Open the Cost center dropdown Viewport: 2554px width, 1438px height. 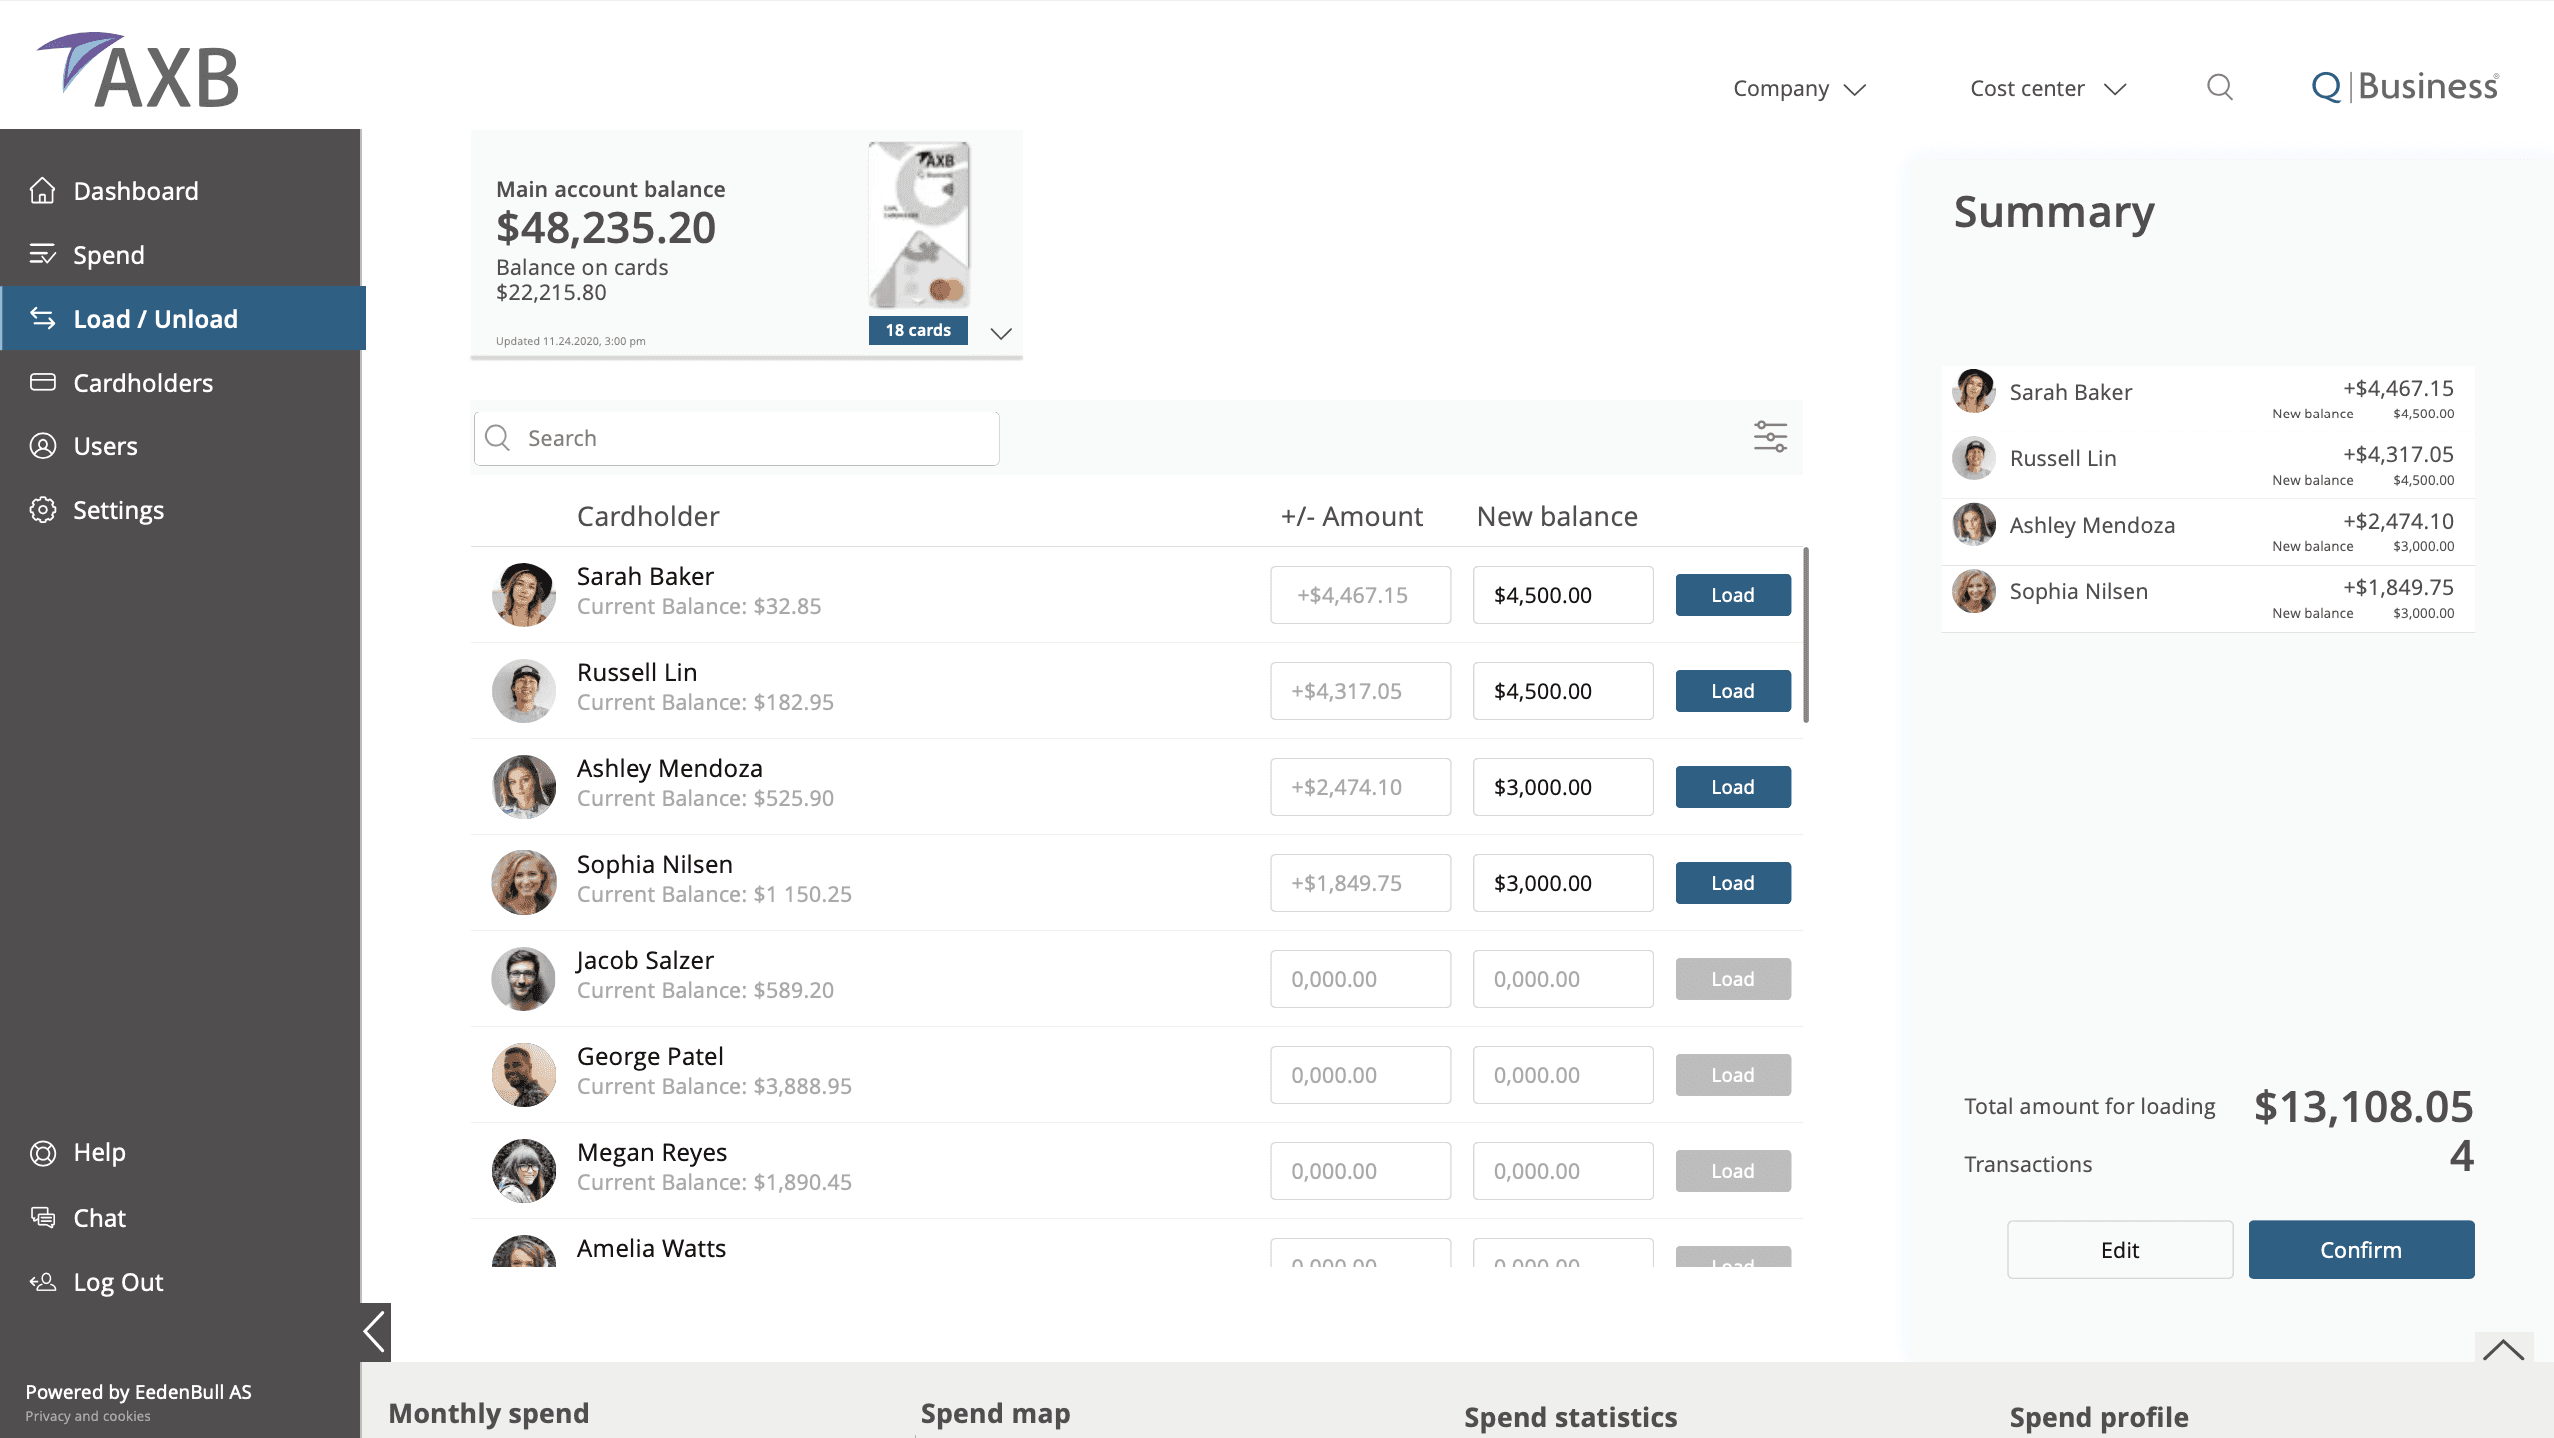pyautogui.click(x=2047, y=88)
